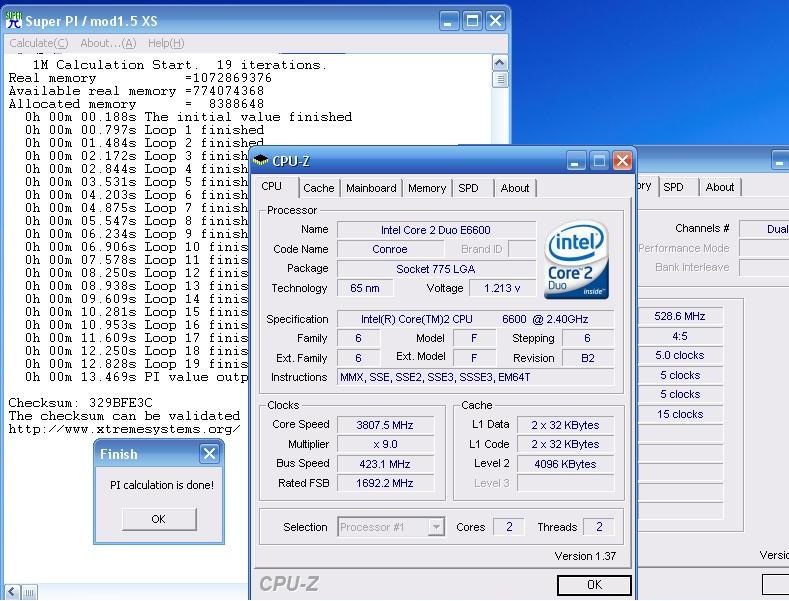Open the About...(A) menu in Super PI
The height and width of the screenshot is (601, 789).
point(108,43)
